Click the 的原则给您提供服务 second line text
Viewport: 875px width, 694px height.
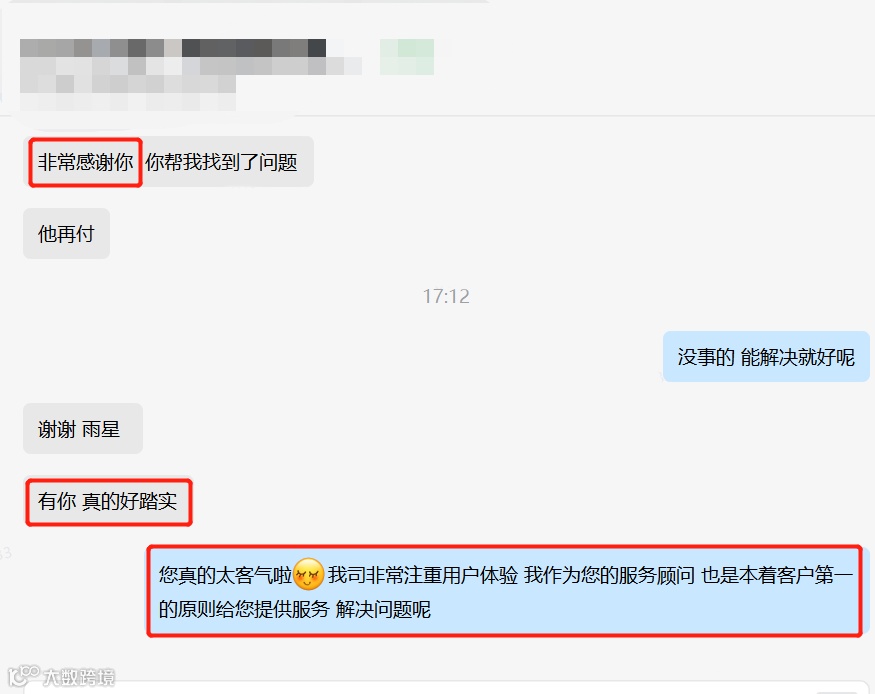(244, 609)
